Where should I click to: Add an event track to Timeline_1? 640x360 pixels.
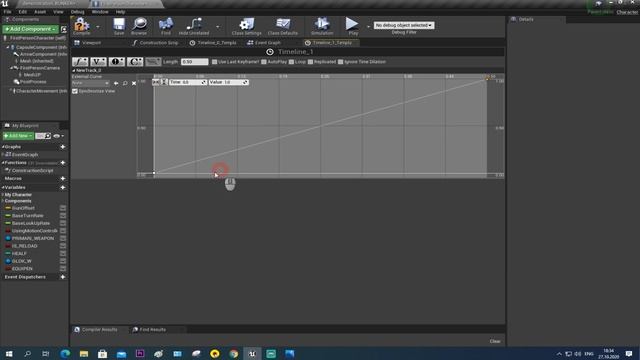pyautogui.click(x=116, y=62)
